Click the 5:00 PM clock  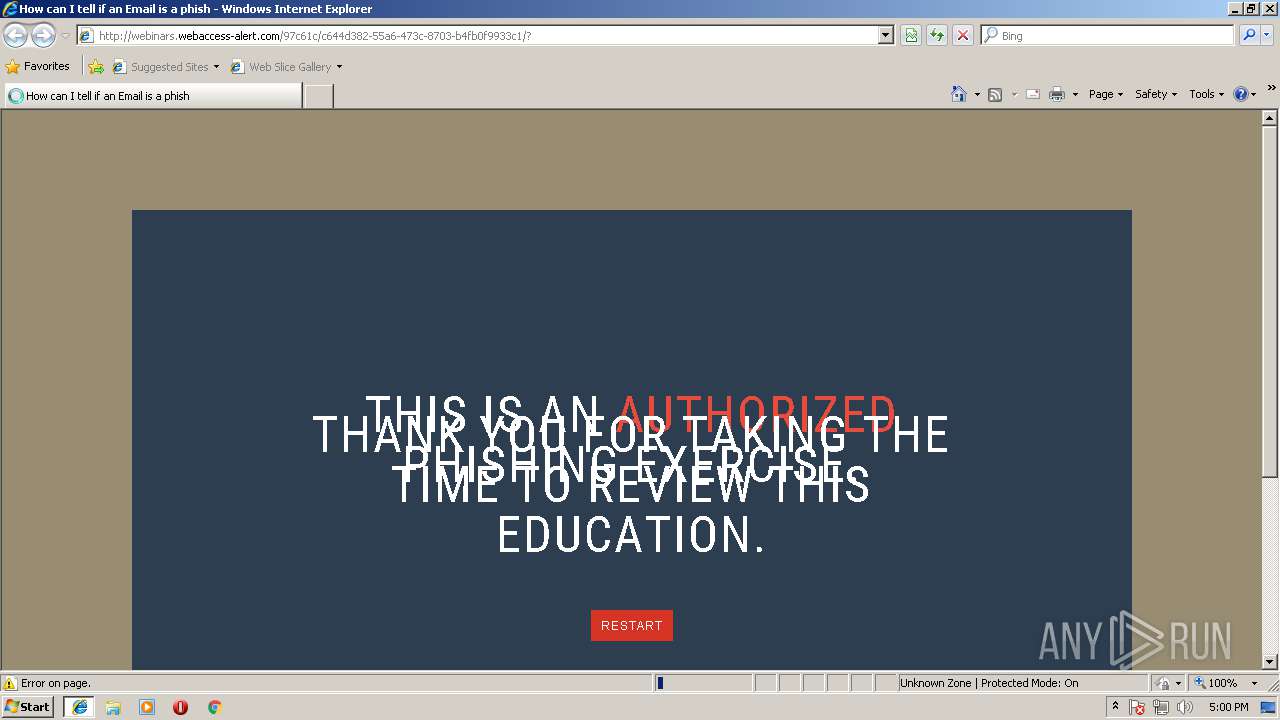pyautogui.click(x=1228, y=707)
